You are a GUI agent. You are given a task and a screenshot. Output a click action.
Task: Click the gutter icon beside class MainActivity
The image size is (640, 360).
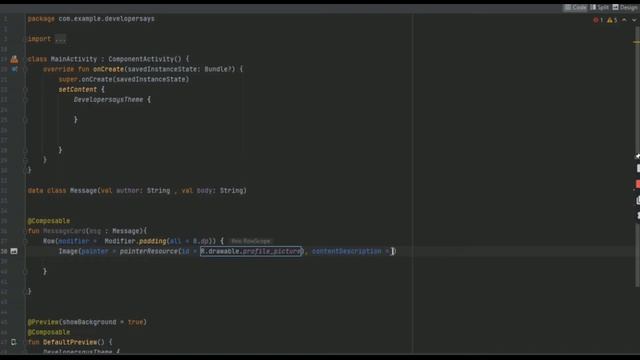click(x=14, y=59)
